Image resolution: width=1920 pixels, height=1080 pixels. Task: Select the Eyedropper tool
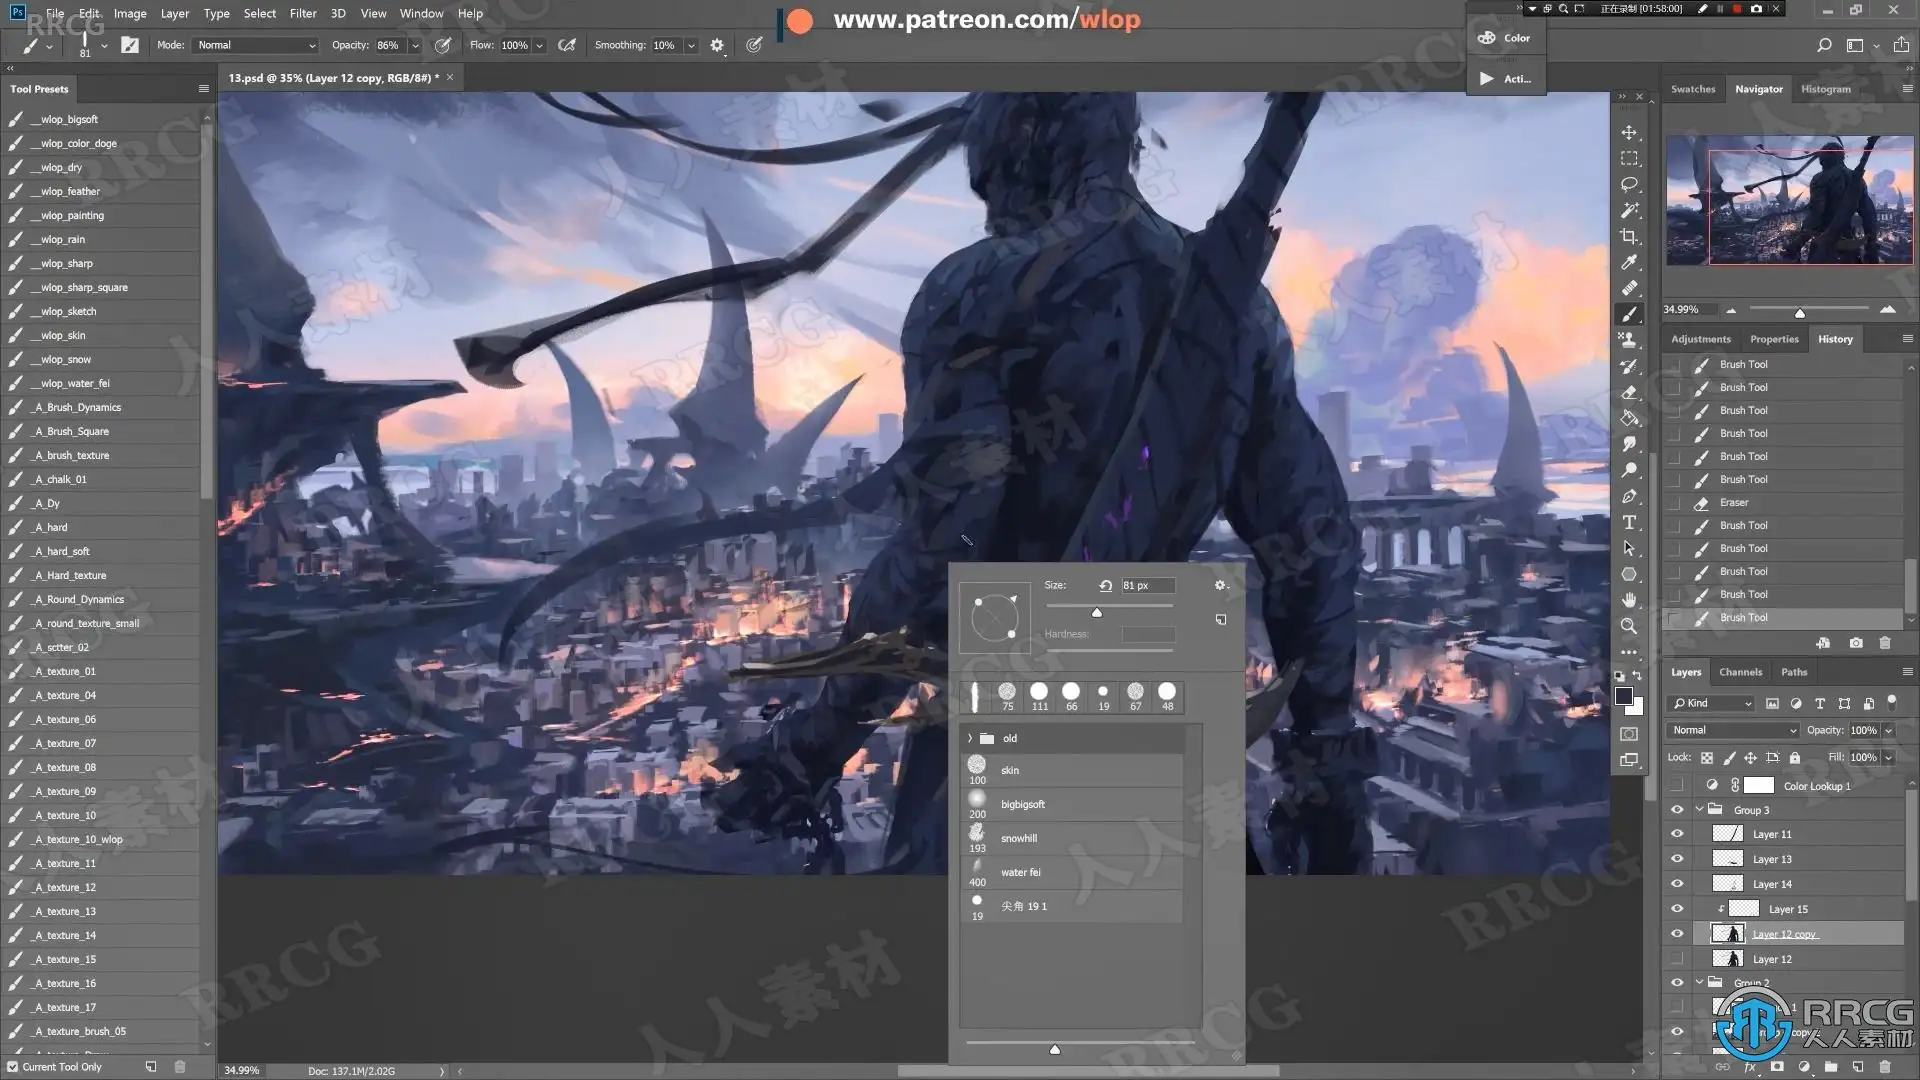[1629, 262]
